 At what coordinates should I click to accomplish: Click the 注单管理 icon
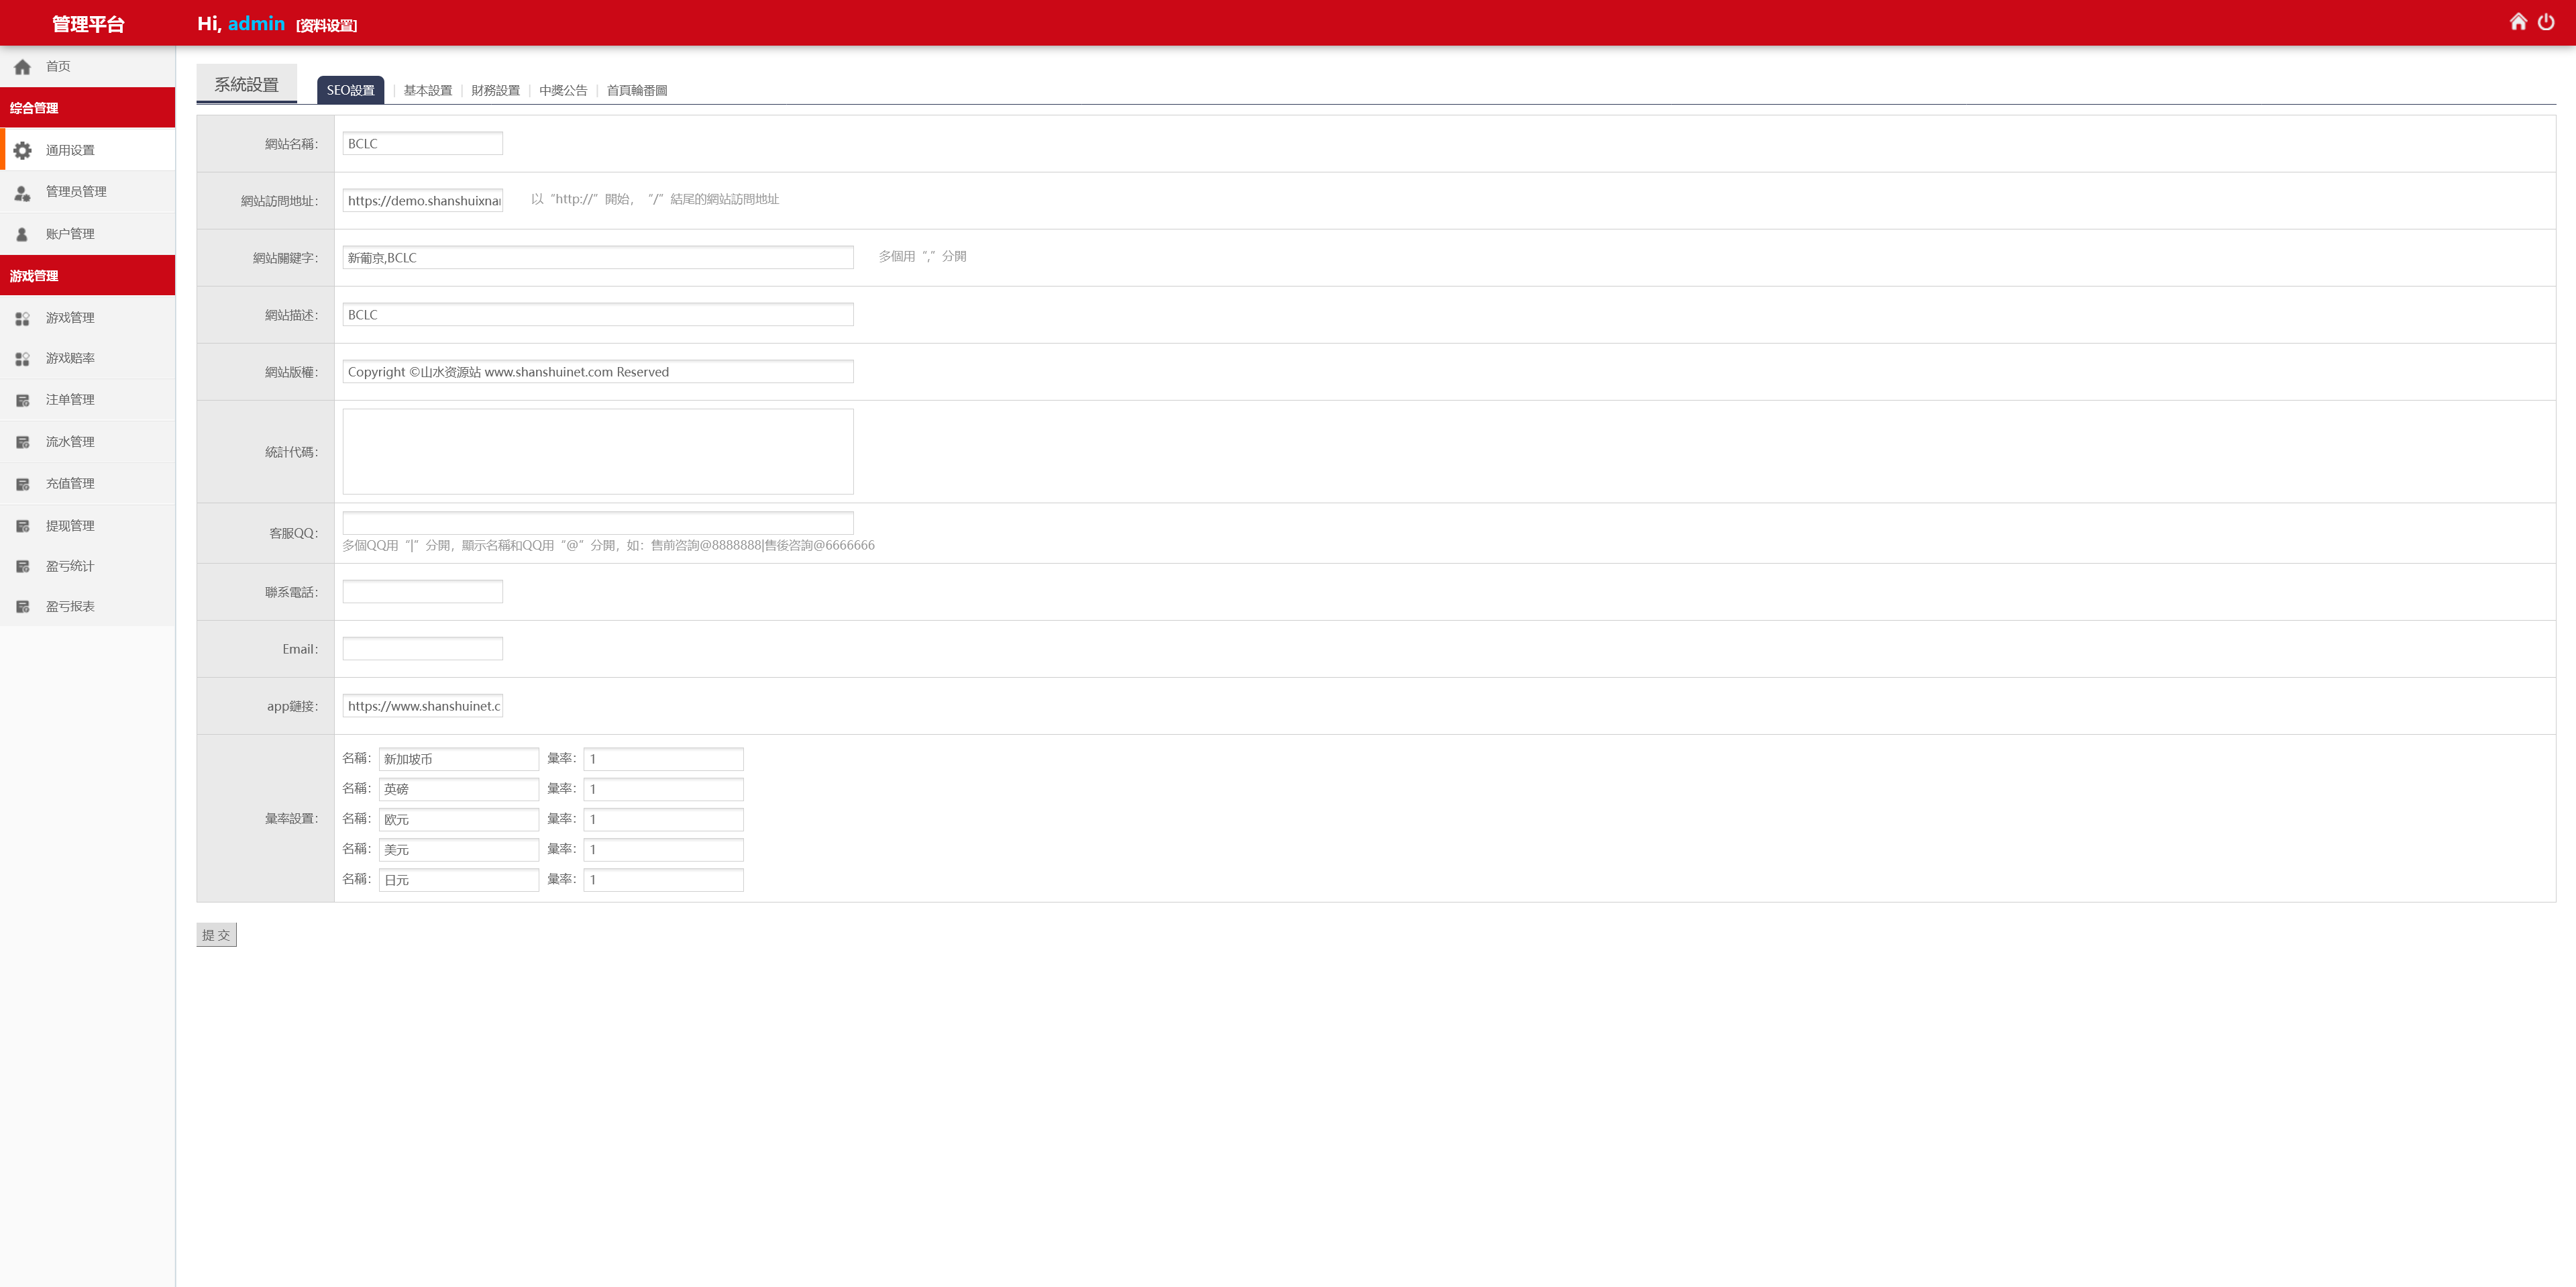22,400
